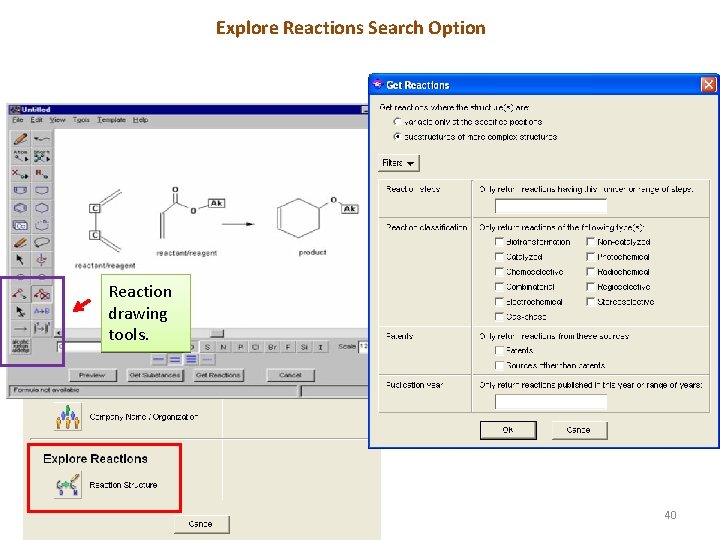Open the Edit menu
The width and height of the screenshot is (720, 540).
(x=36, y=120)
